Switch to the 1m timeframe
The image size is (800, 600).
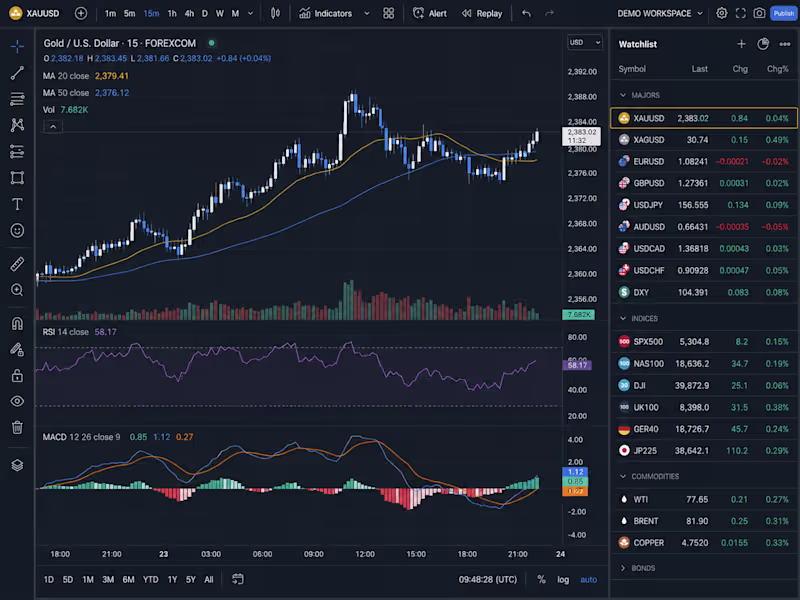(x=110, y=13)
